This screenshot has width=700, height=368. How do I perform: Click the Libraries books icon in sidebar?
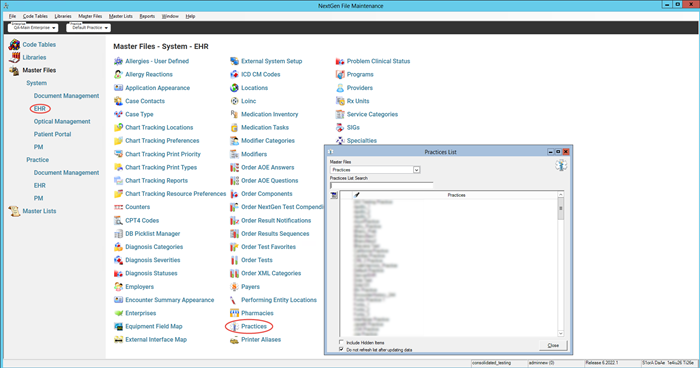tap(14, 57)
